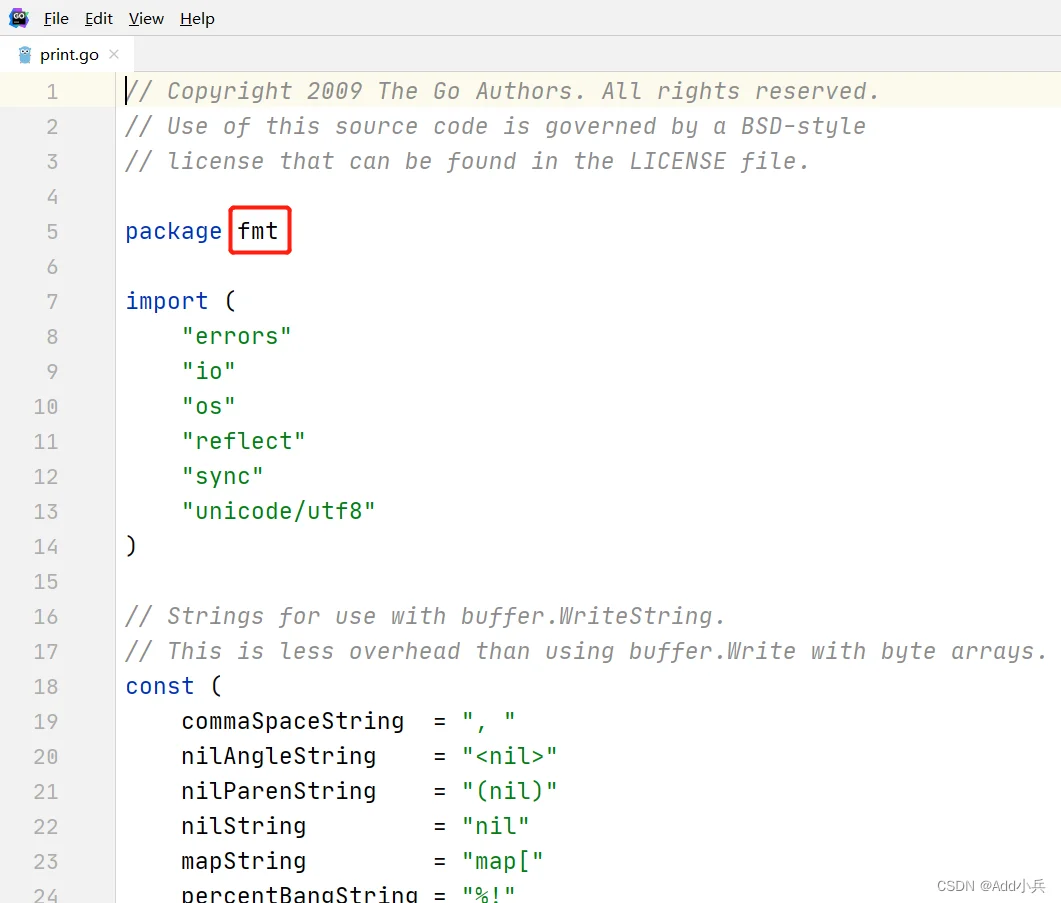
Task: Click the 'const' keyword on line 18
Action: [x=160, y=686]
